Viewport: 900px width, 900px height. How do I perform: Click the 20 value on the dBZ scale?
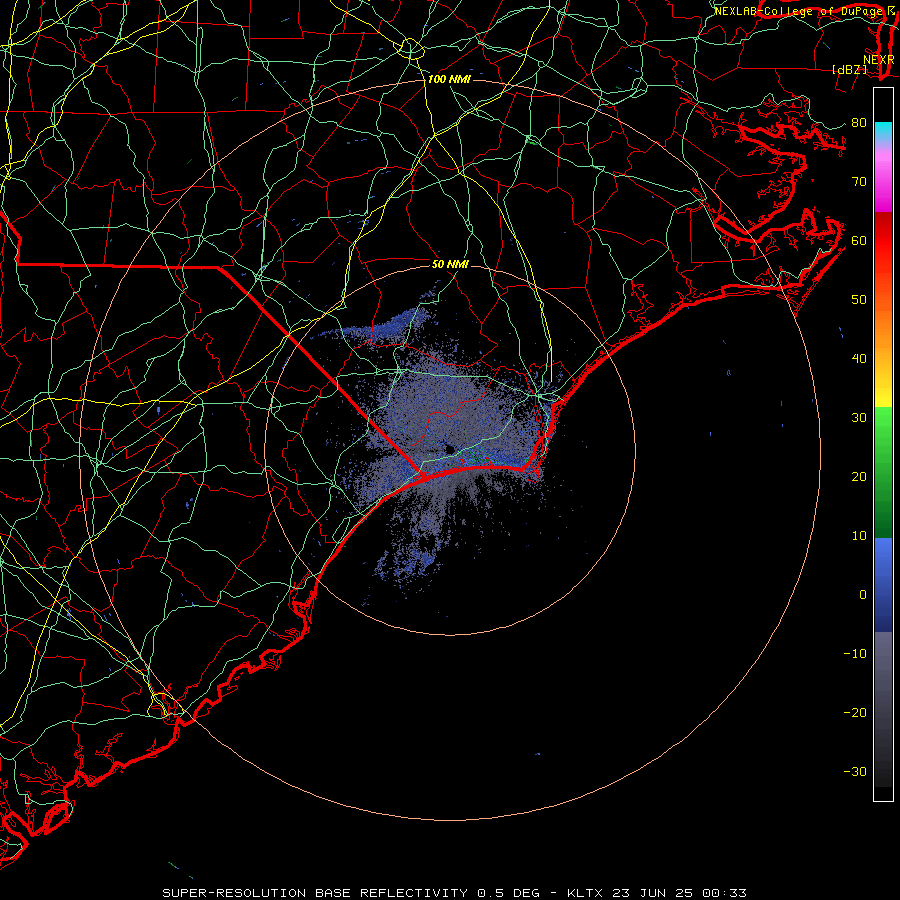(859, 476)
